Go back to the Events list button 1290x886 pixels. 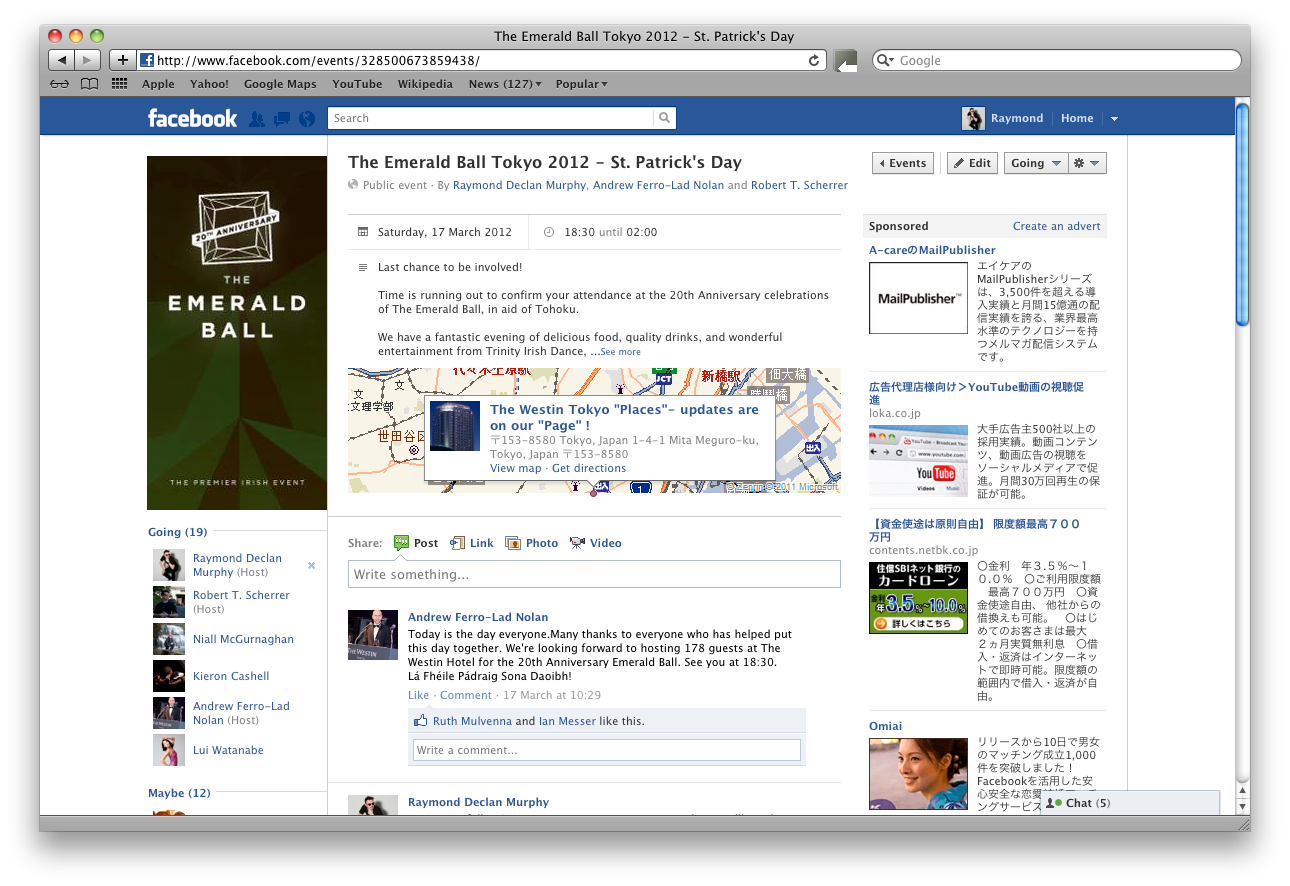(902, 163)
